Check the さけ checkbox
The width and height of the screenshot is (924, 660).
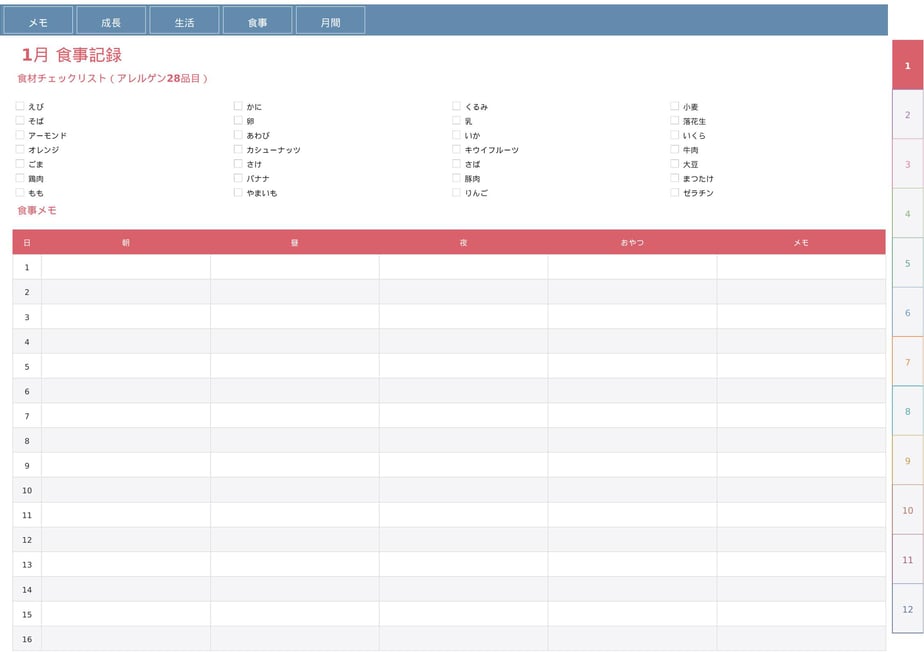coord(238,164)
